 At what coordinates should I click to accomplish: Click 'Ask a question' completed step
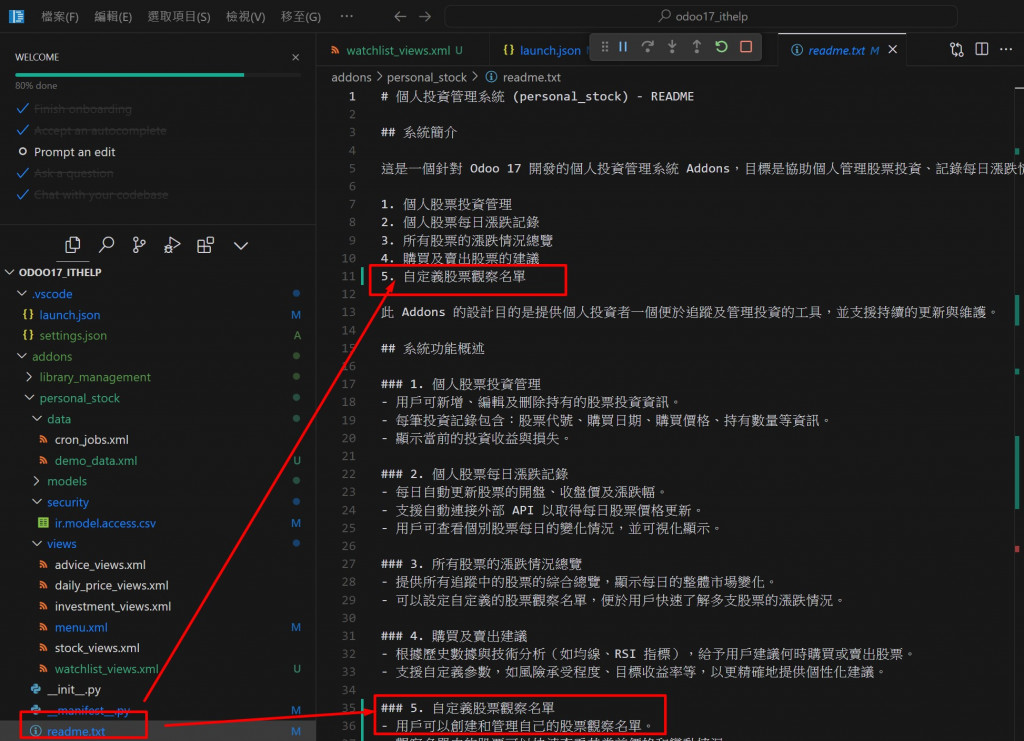click(x=73, y=174)
